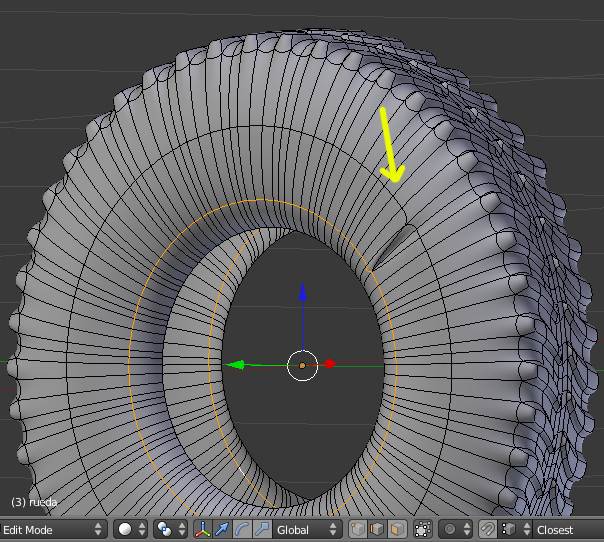Open the viewport shading sphere dropdown
604x542 pixels.
point(132,530)
